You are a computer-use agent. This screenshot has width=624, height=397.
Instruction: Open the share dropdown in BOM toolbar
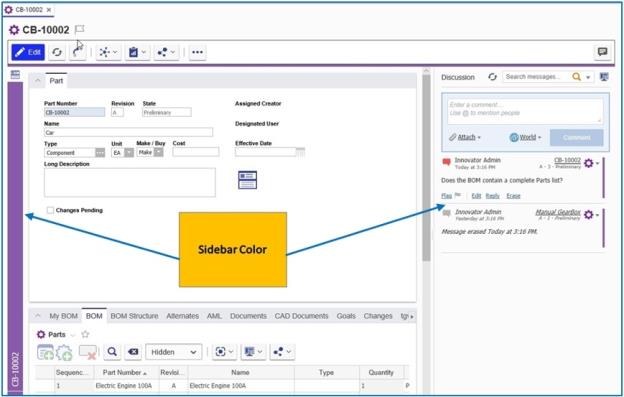[x=282, y=352]
